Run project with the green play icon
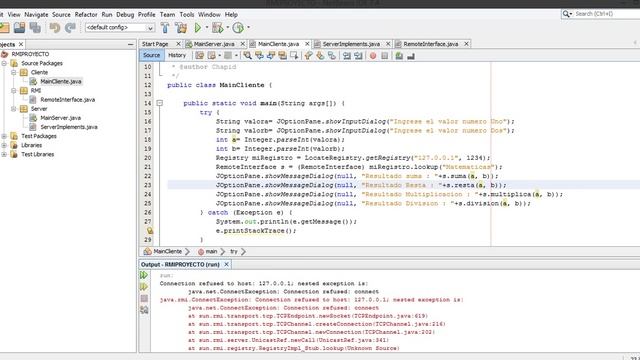 [198, 27]
